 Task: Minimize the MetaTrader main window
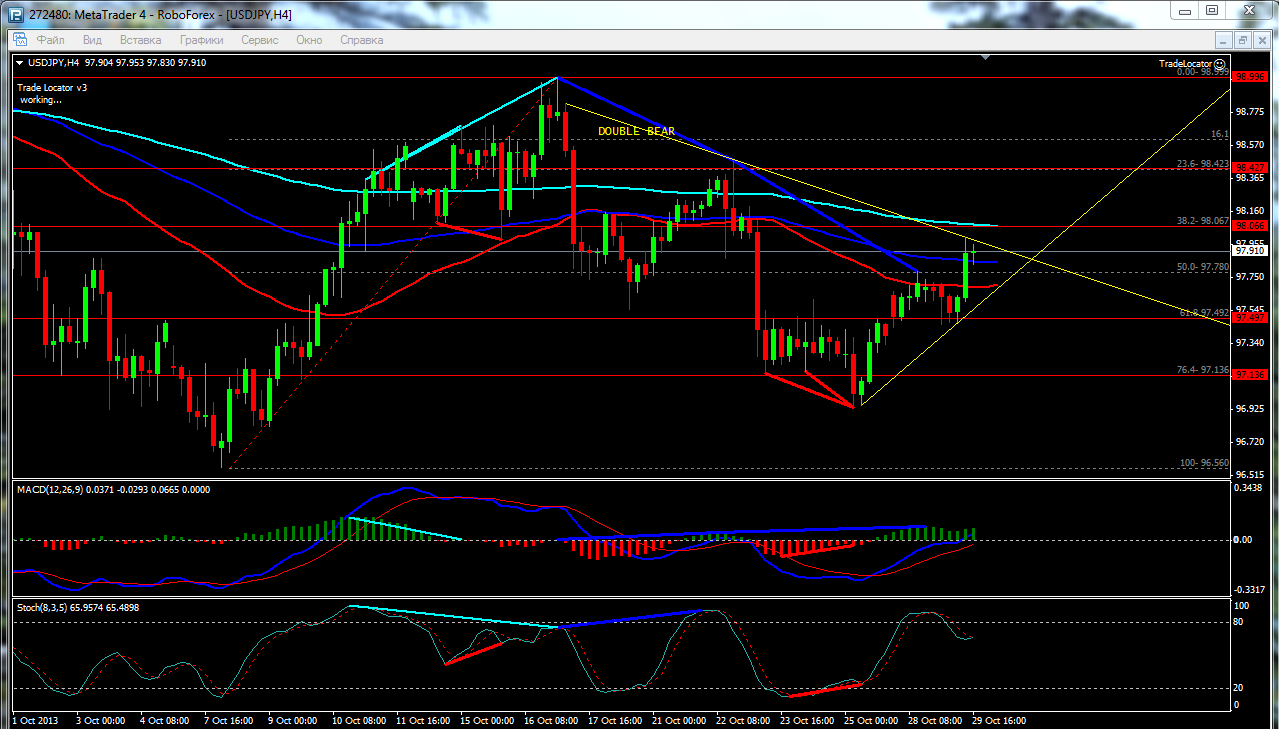1184,10
